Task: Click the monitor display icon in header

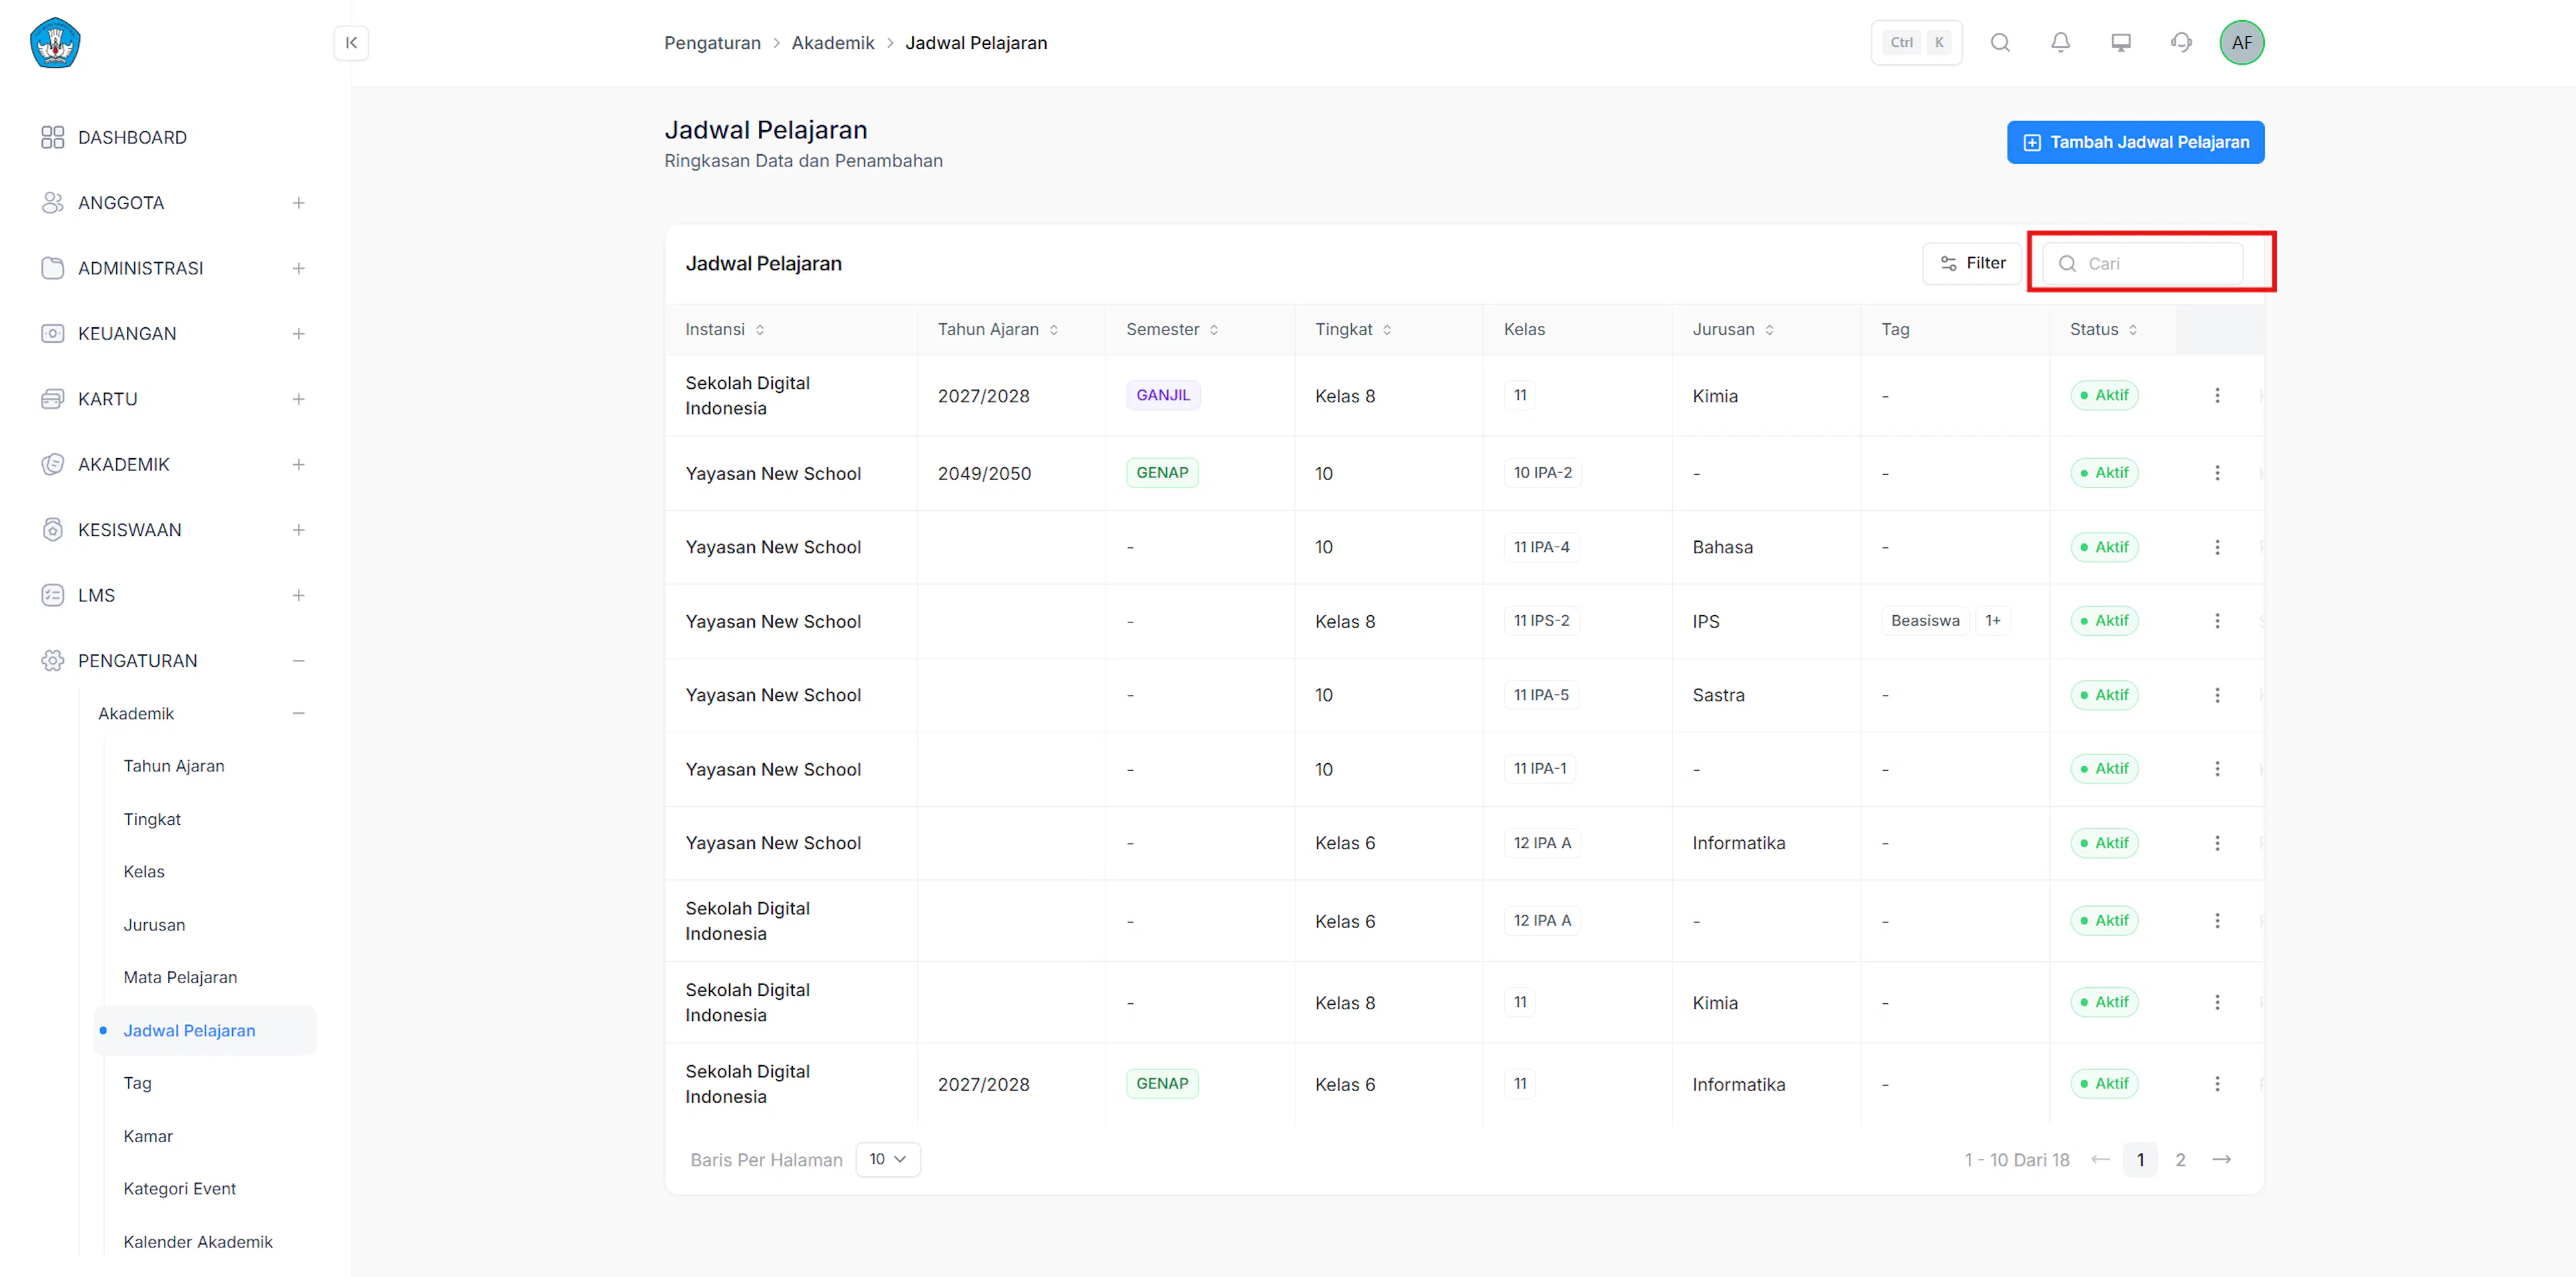Action: click(x=2121, y=43)
